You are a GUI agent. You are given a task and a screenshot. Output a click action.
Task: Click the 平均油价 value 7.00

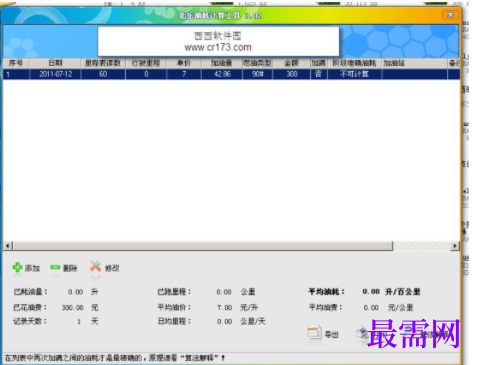224,307
